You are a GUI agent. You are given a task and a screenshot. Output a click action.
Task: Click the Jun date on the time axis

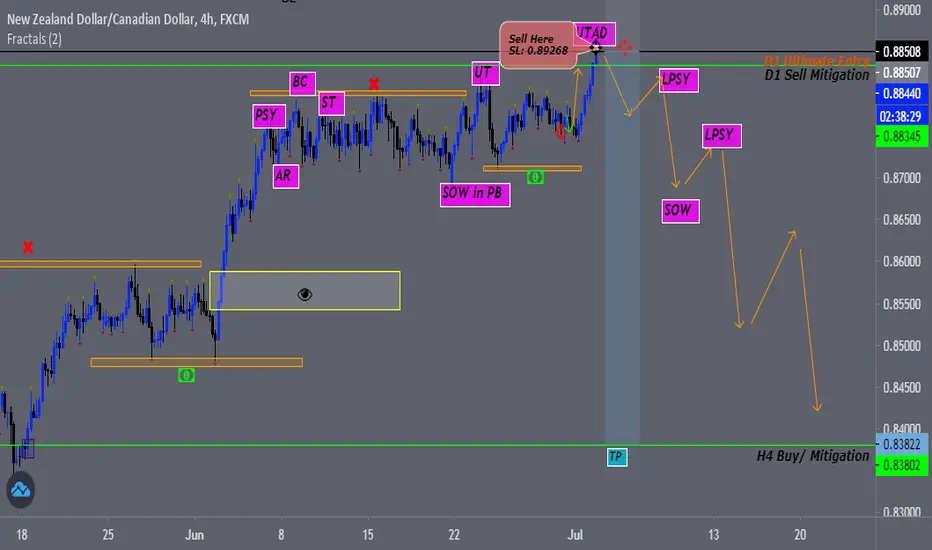pos(194,535)
